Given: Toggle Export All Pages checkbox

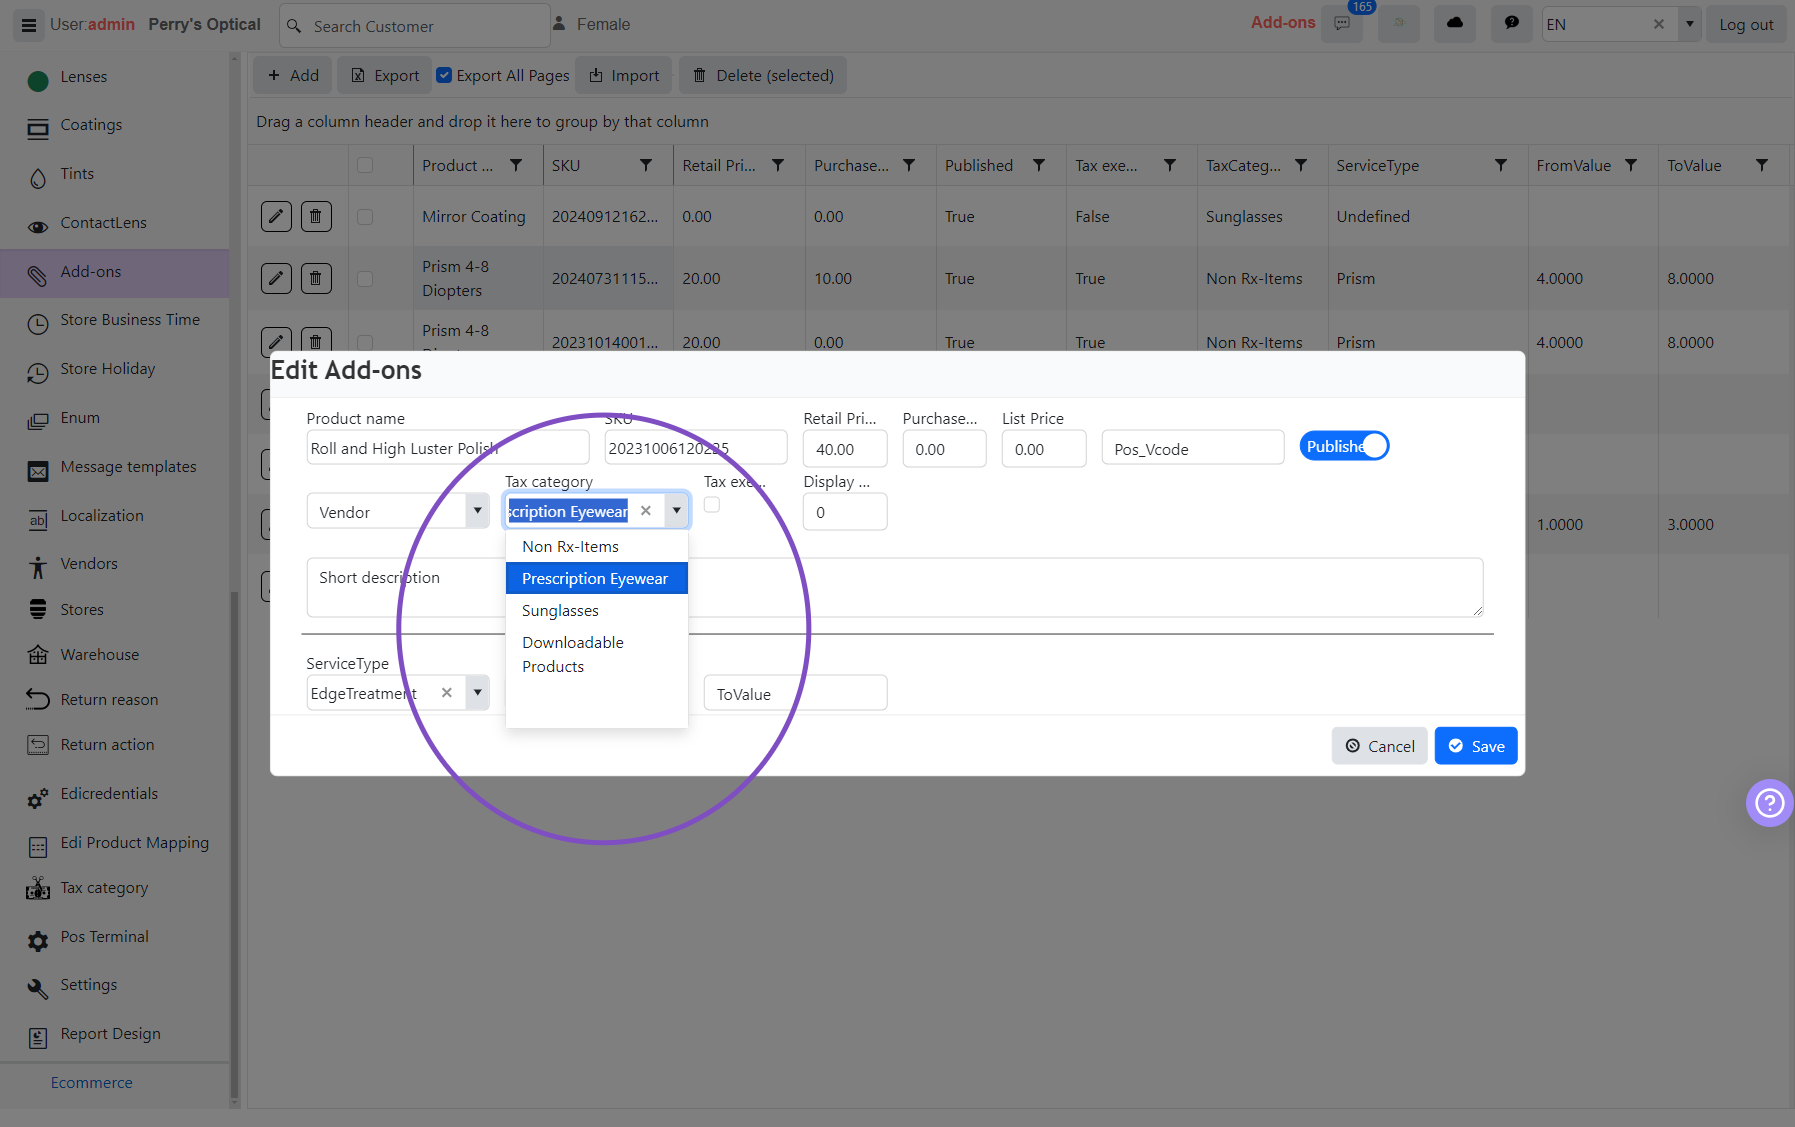Looking at the screenshot, I should tap(444, 75).
